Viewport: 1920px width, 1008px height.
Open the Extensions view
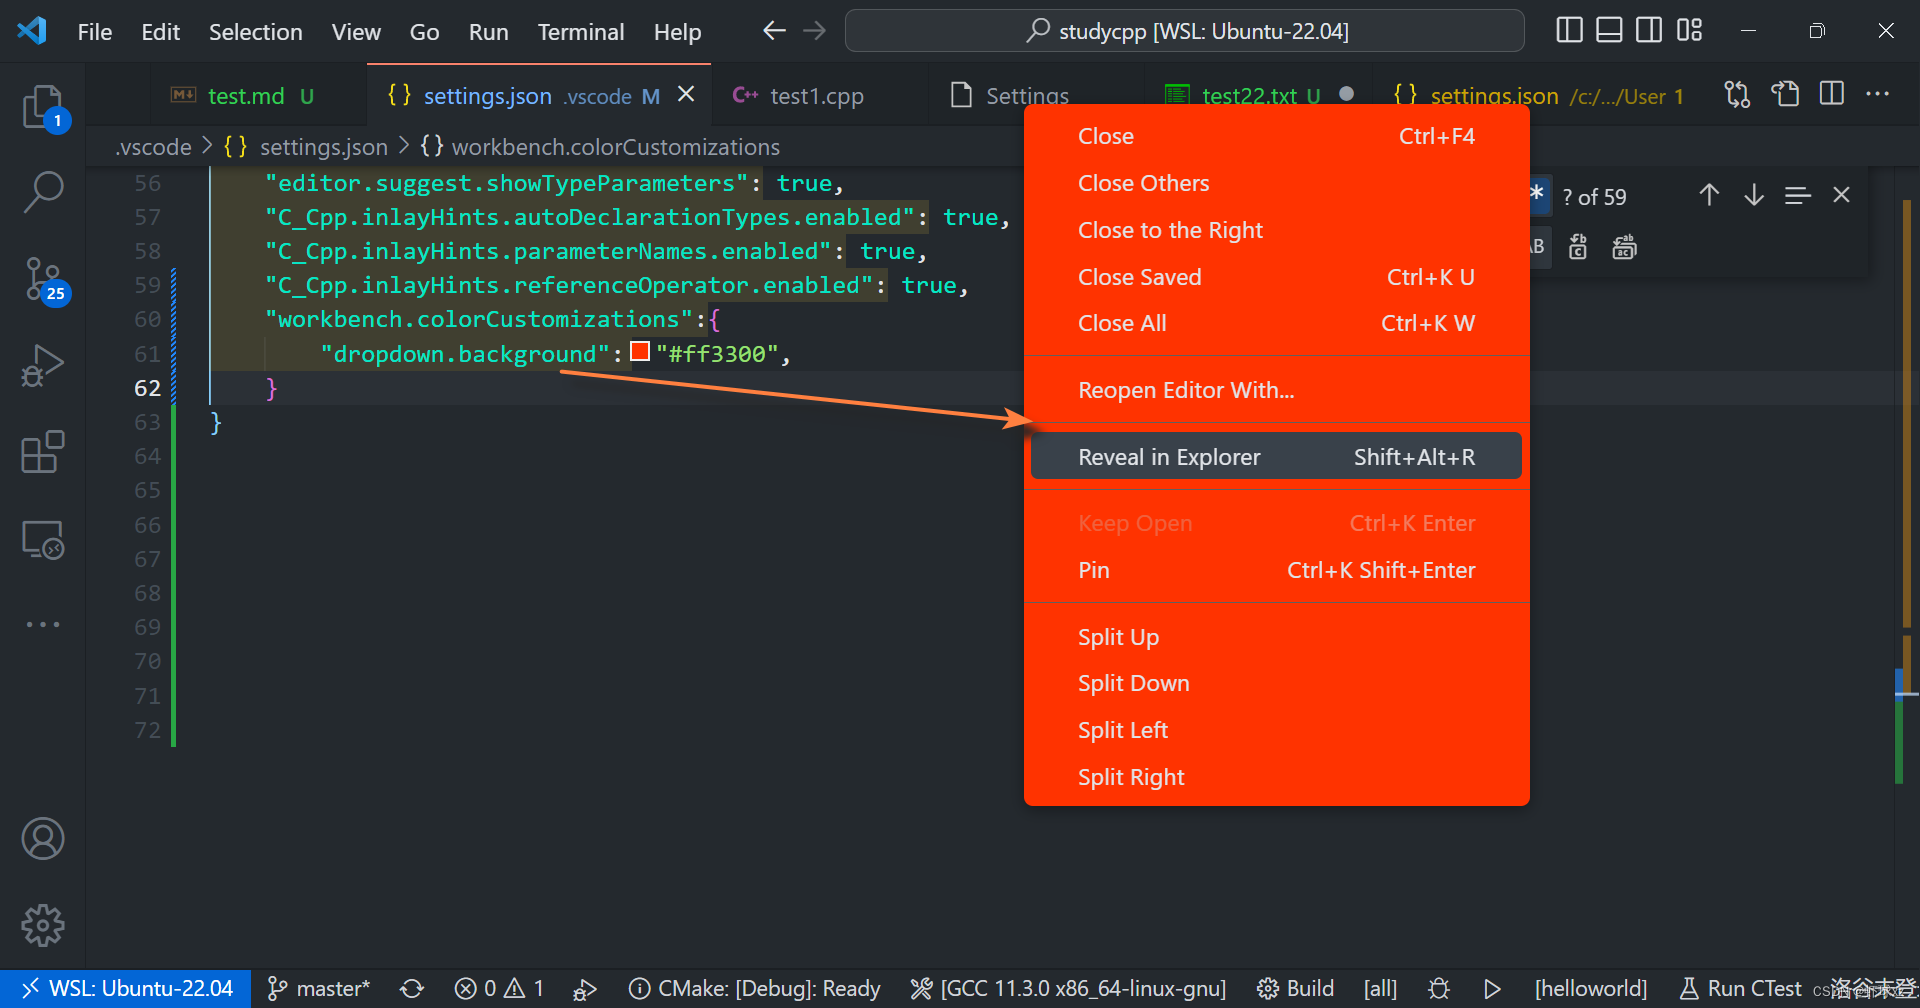[x=43, y=452]
